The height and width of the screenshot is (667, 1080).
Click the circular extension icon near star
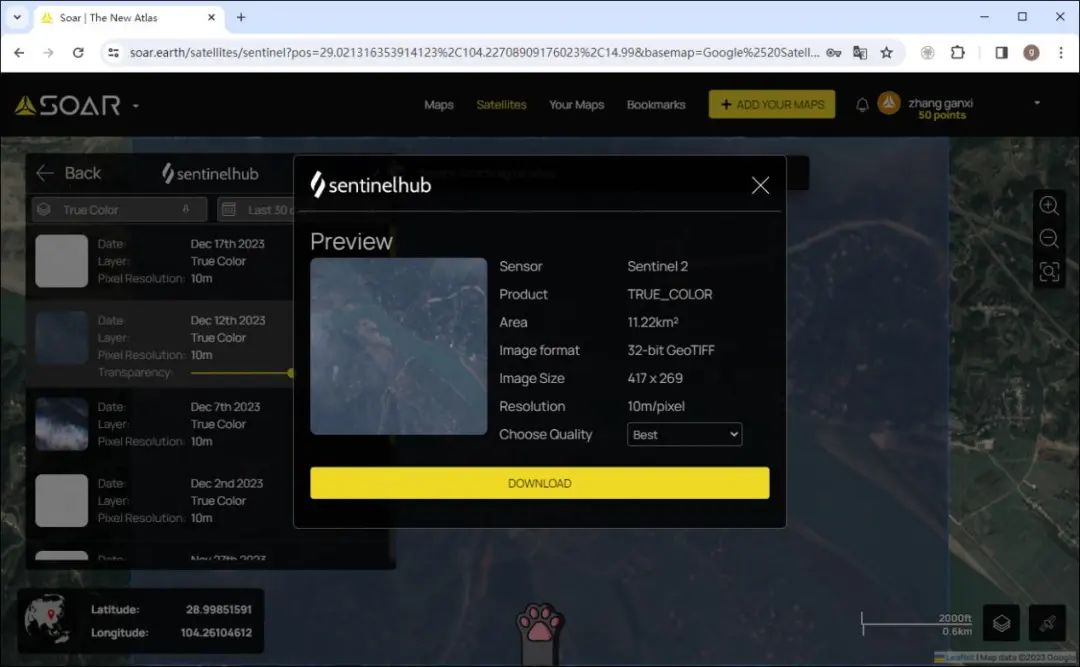[927, 52]
